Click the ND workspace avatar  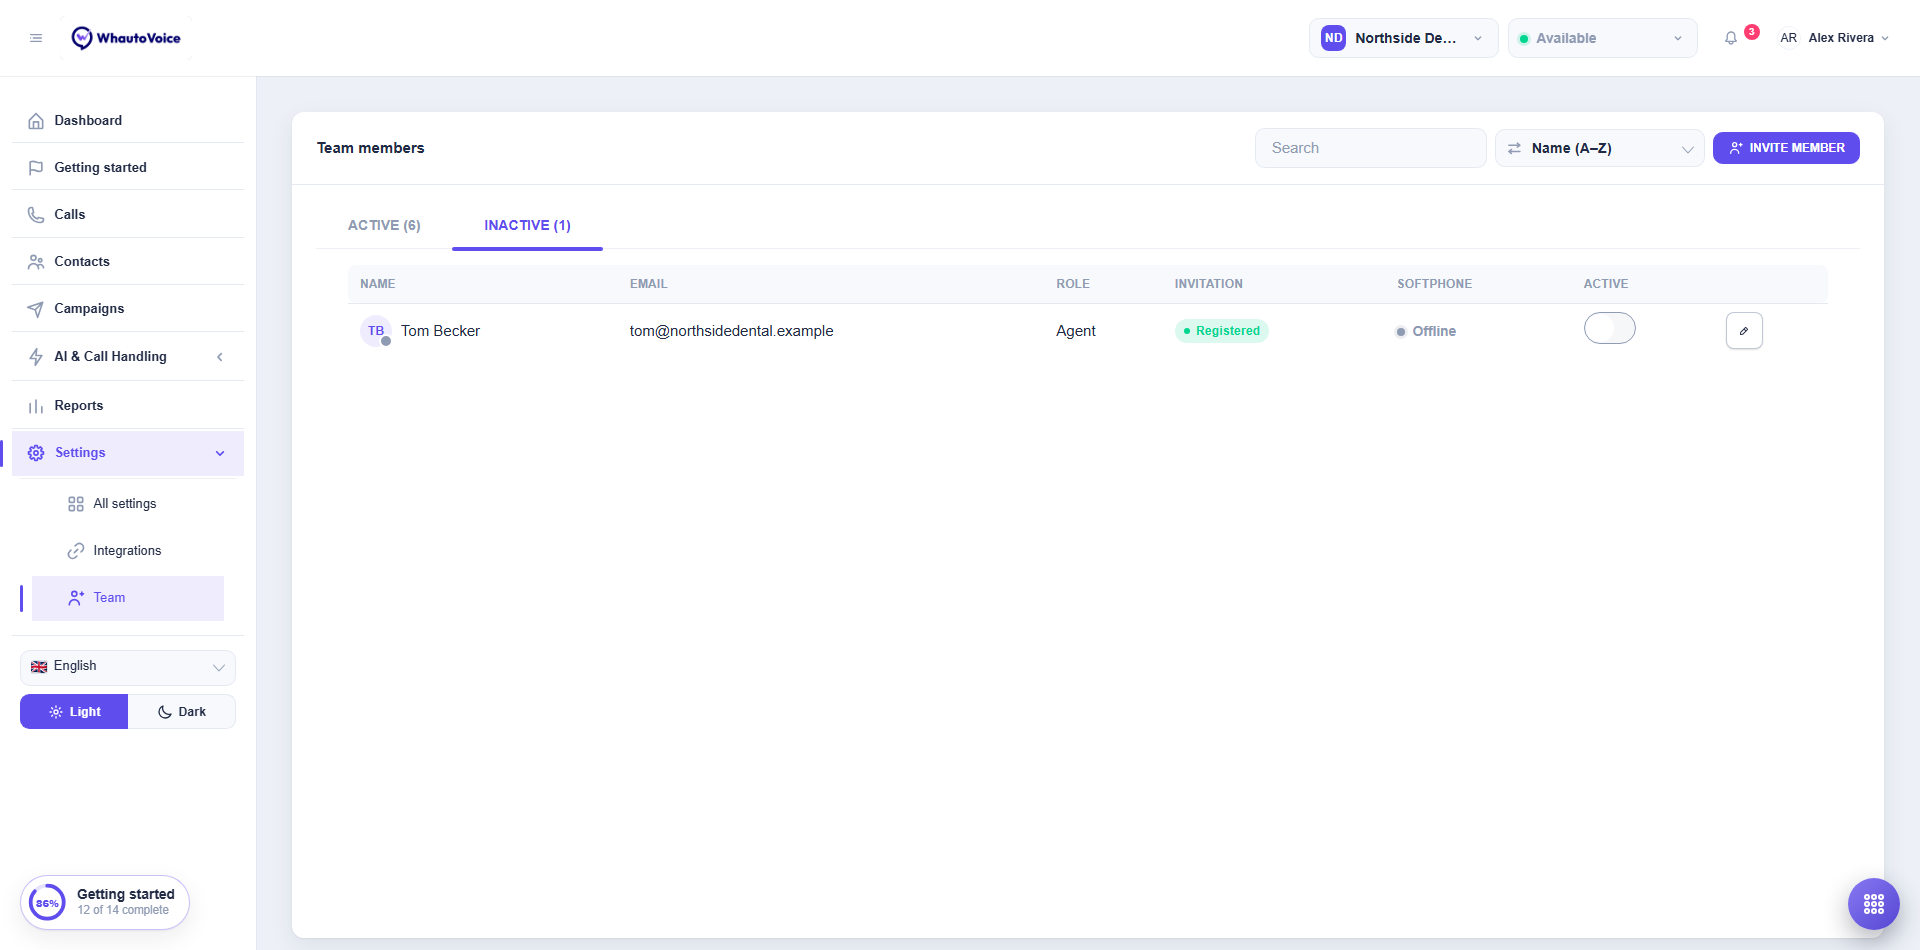(x=1333, y=38)
